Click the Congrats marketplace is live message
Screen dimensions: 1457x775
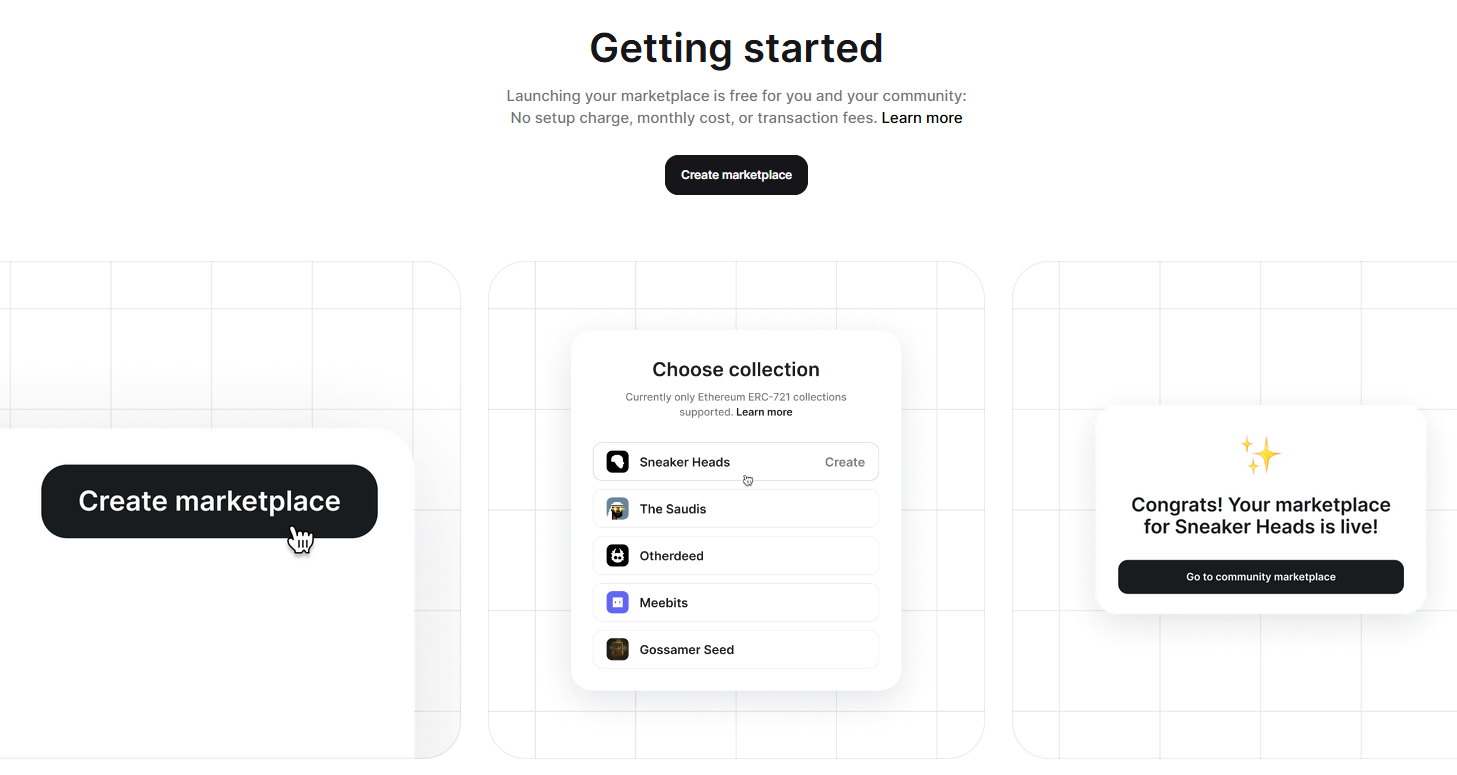coord(1261,516)
